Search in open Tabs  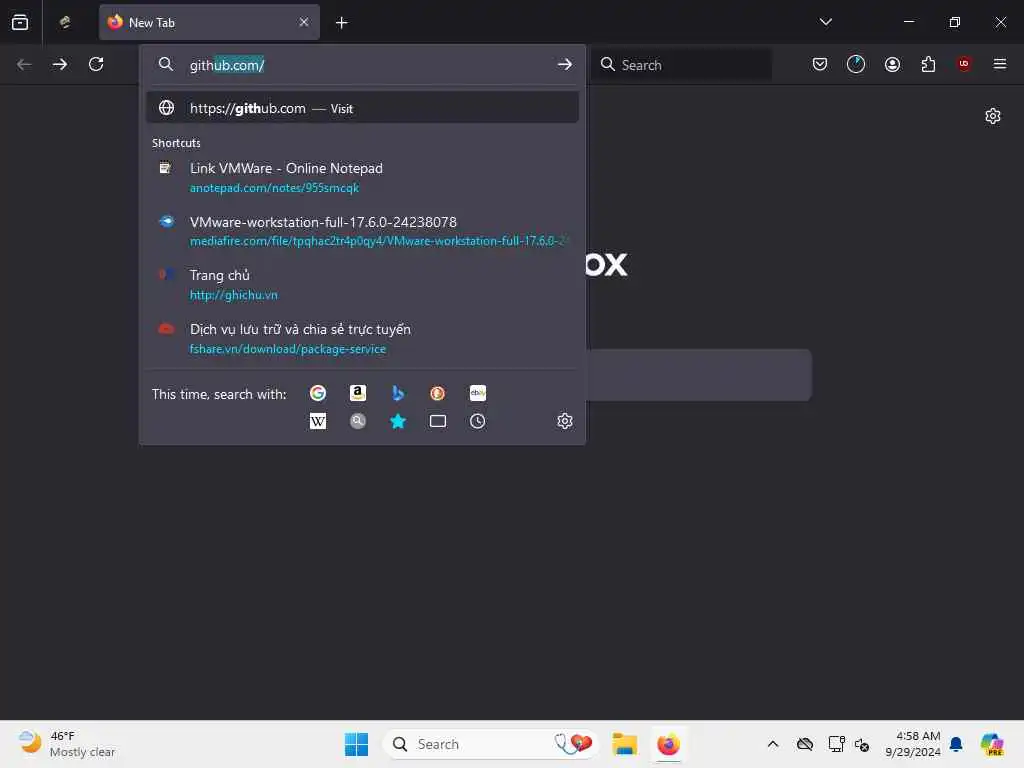pyautogui.click(x=438, y=421)
